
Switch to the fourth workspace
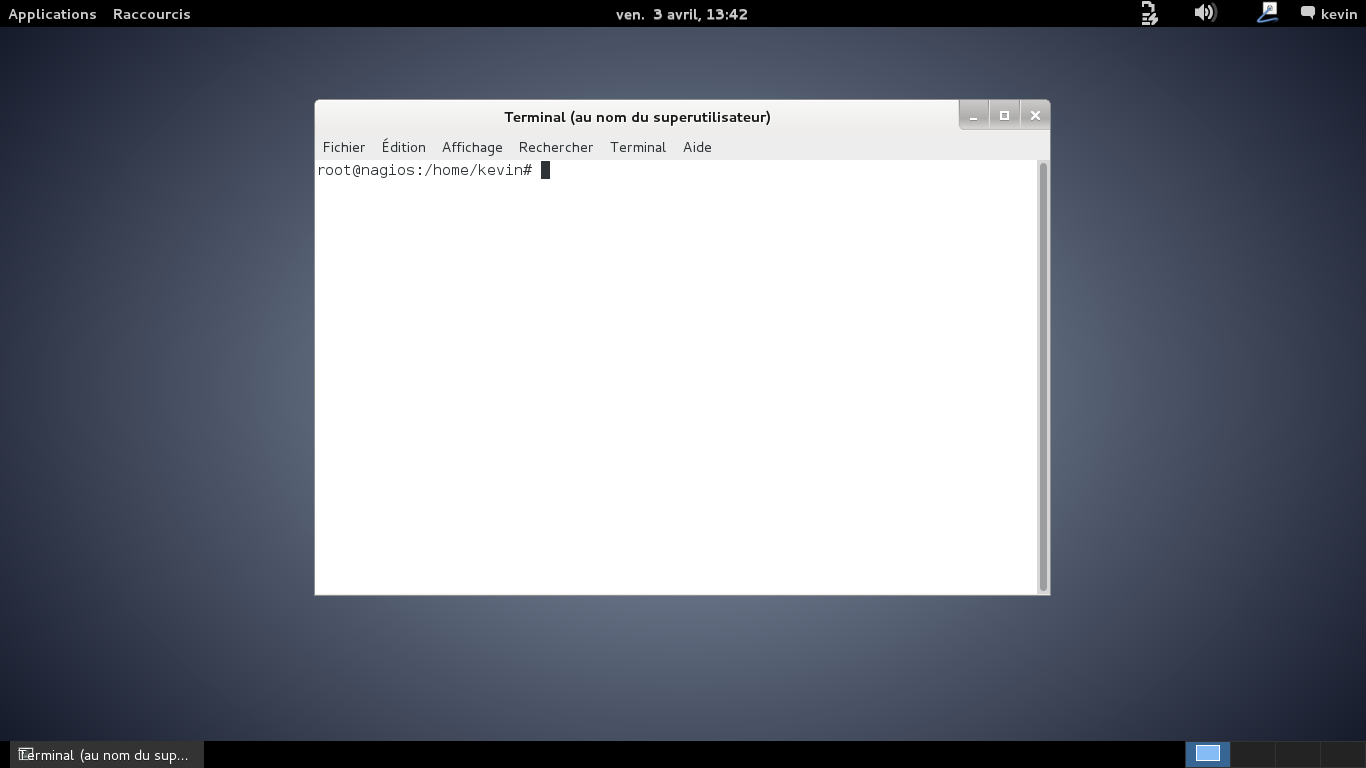pyautogui.click(x=1343, y=754)
